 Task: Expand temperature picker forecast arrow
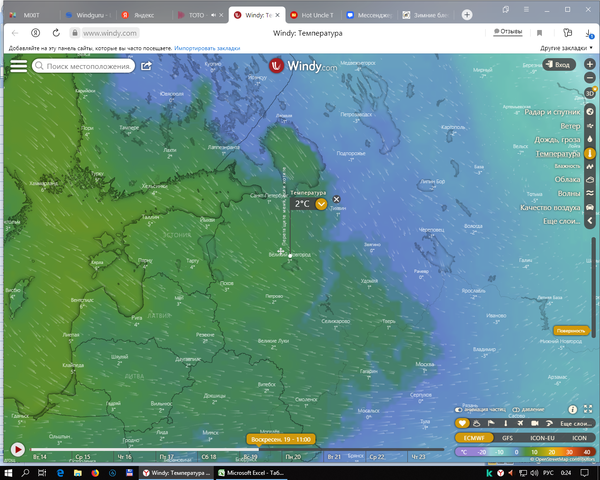tap(321, 203)
